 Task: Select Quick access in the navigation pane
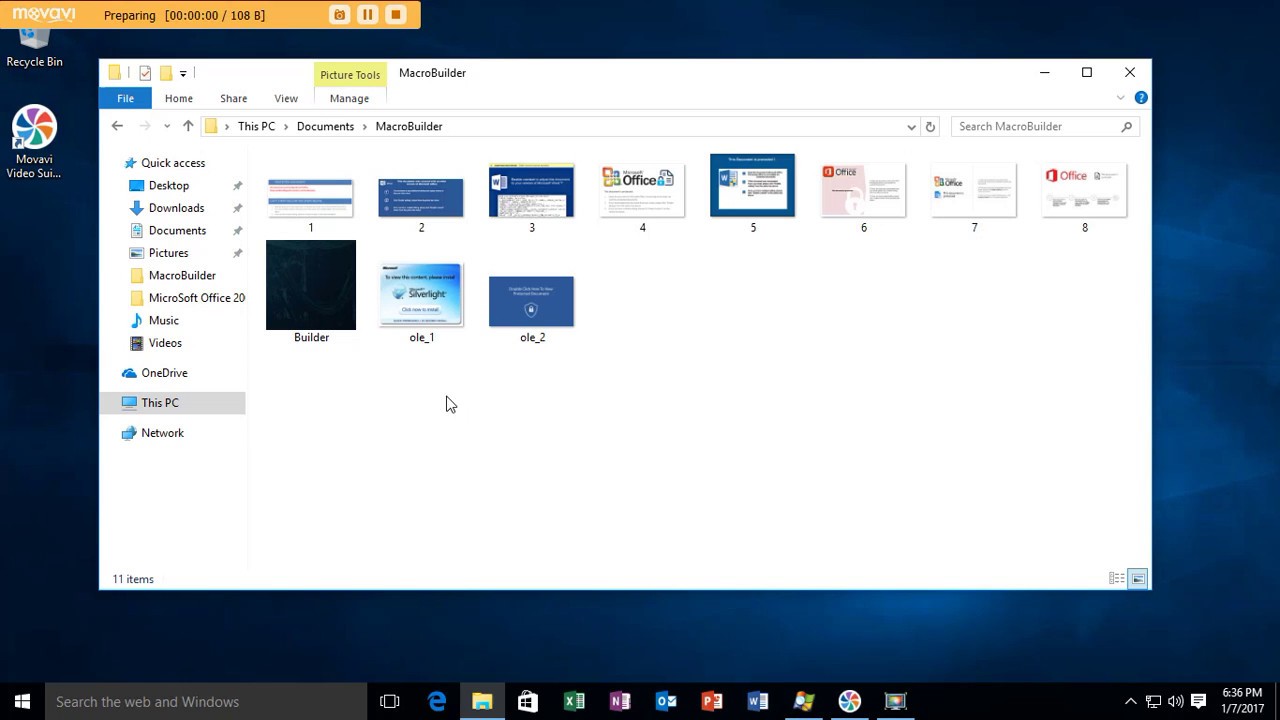(x=173, y=163)
